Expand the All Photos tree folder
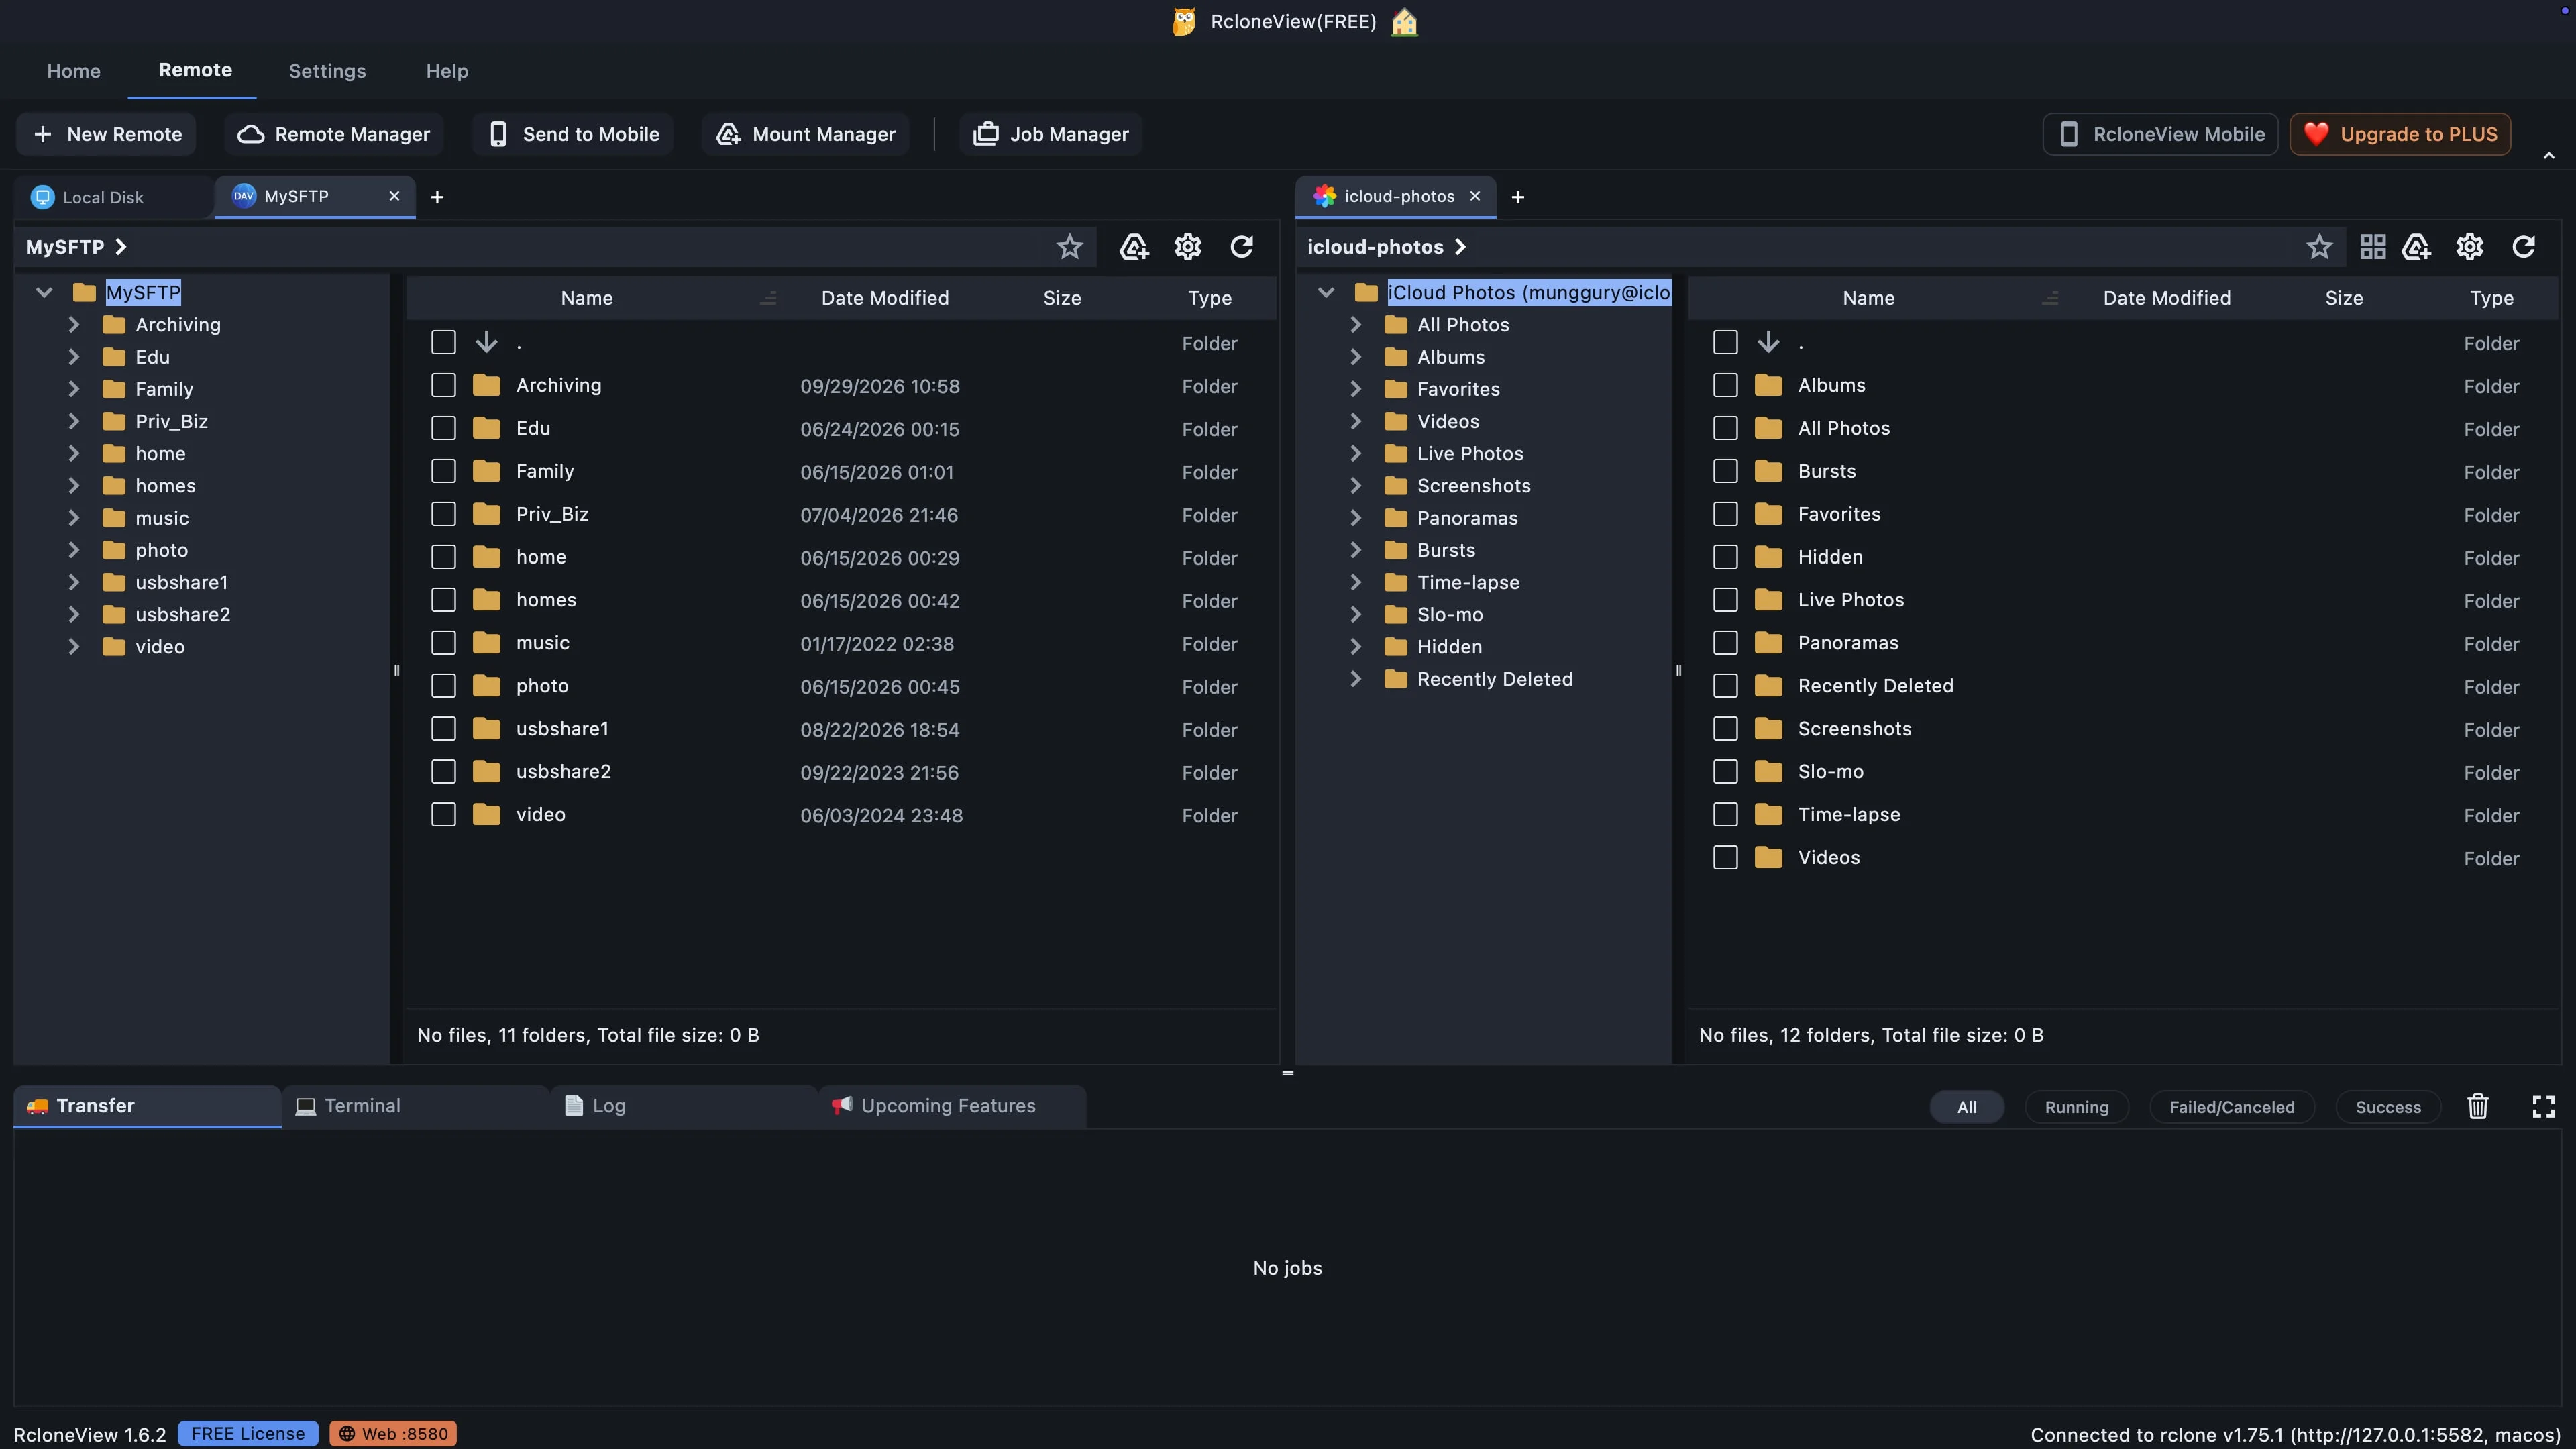The height and width of the screenshot is (1449, 2576). coord(1355,324)
